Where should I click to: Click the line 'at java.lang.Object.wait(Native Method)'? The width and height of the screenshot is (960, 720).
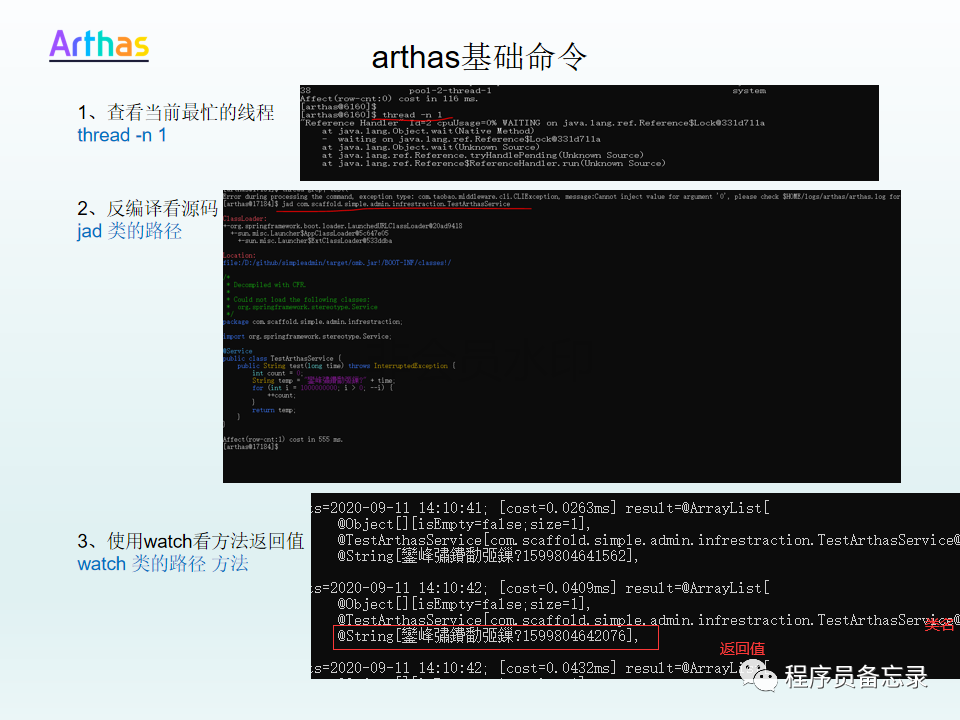point(427,131)
